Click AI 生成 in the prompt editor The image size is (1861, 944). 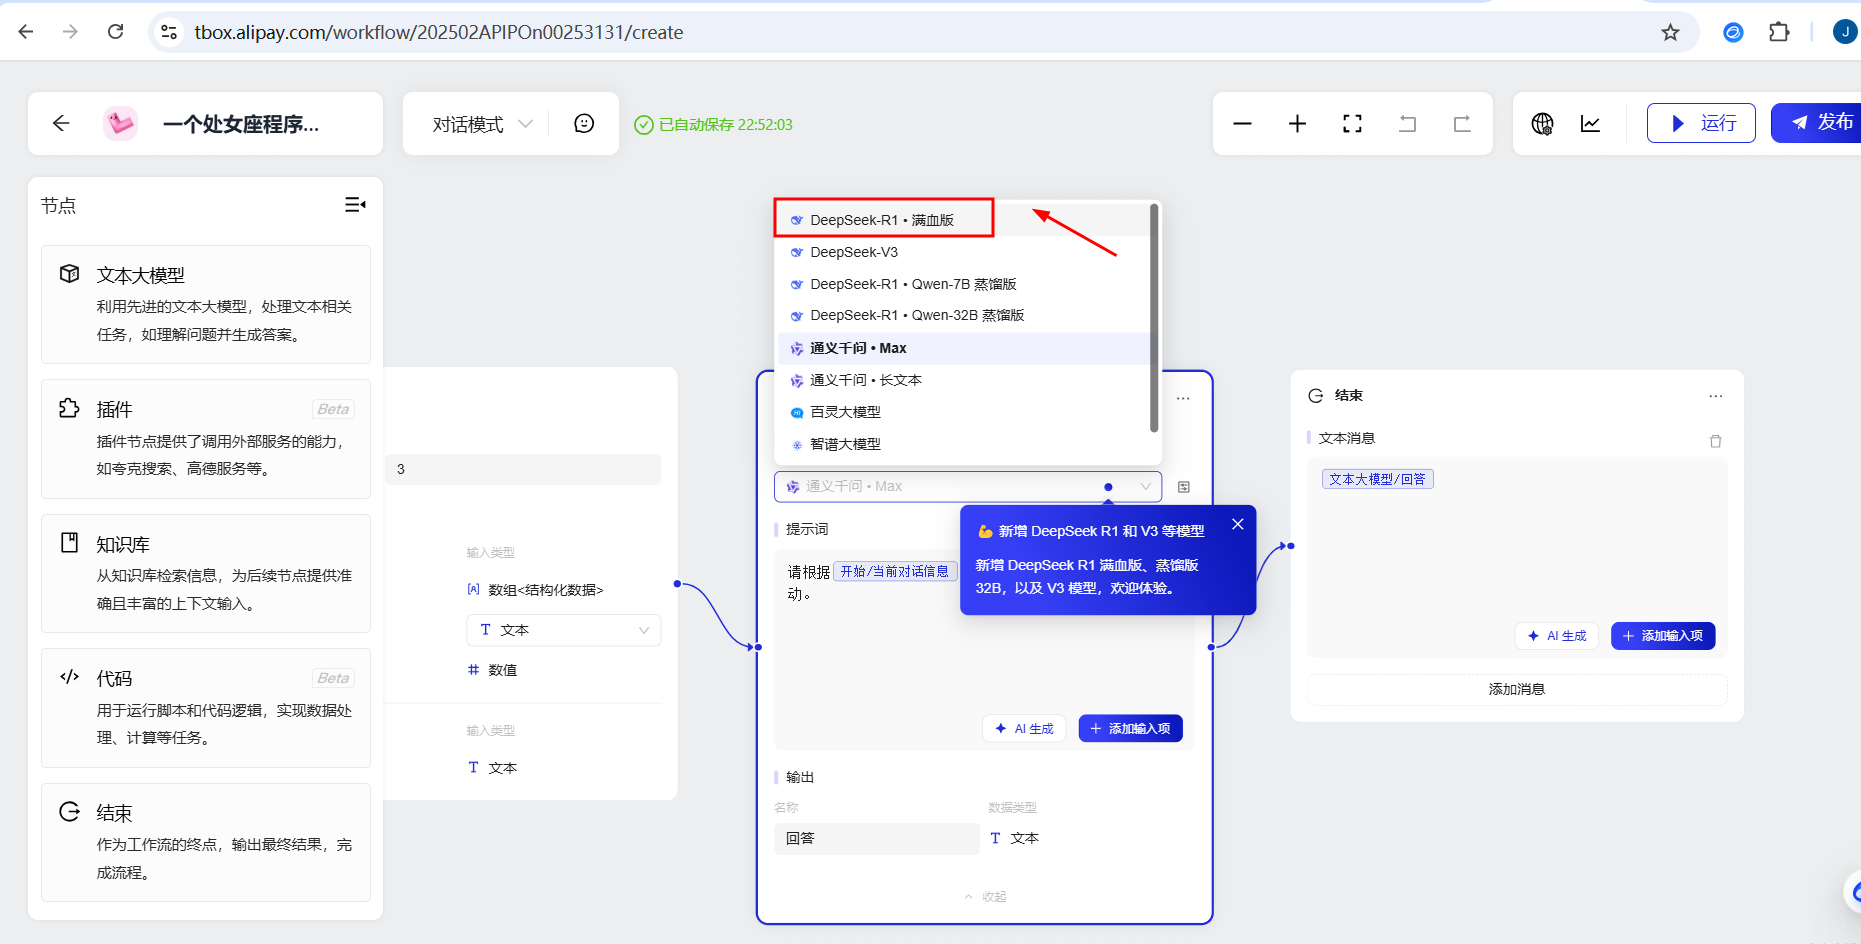pyautogui.click(x=1024, y=729)
